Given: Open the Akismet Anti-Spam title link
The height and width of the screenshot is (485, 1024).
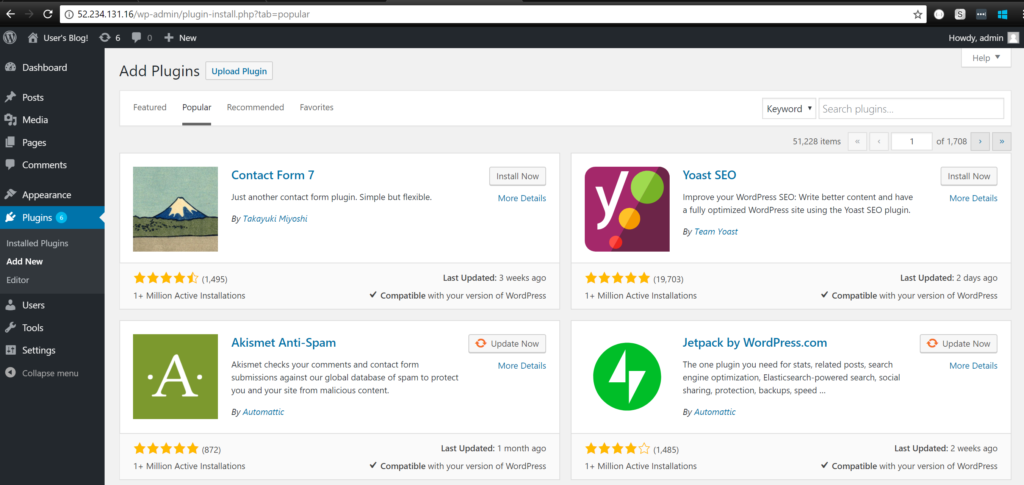Looking at the screenshot, I should coord(283,342).
